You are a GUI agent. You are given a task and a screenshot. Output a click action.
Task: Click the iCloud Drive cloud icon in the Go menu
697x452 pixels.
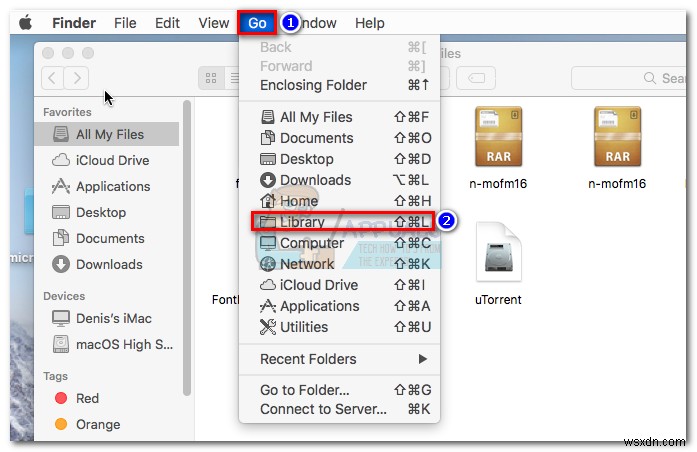(x=268, y=284)
